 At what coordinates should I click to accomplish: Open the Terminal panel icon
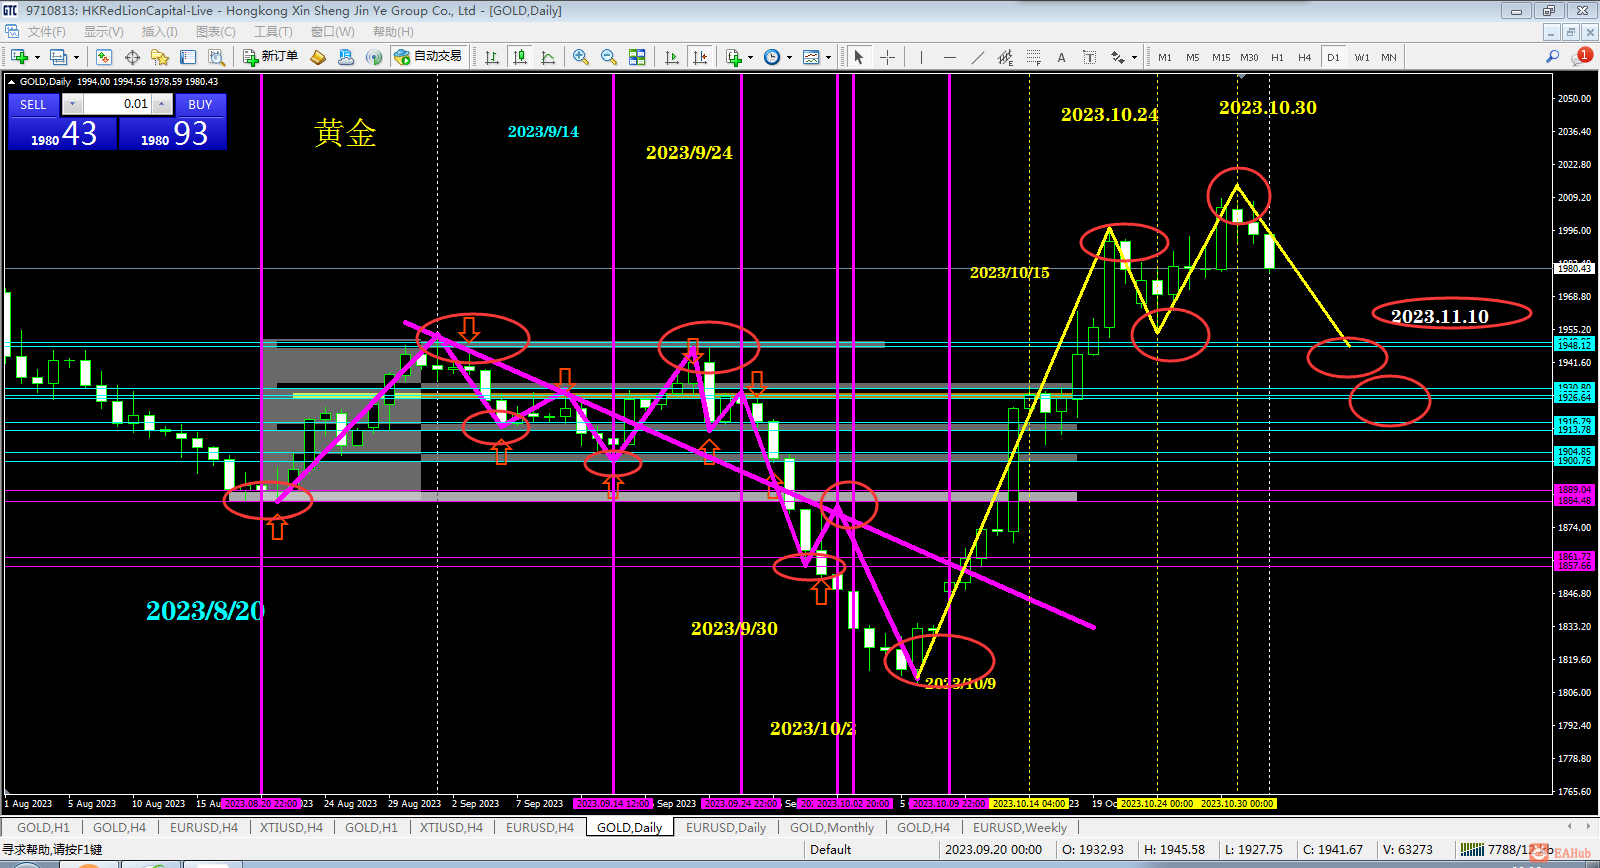(188, 57)
